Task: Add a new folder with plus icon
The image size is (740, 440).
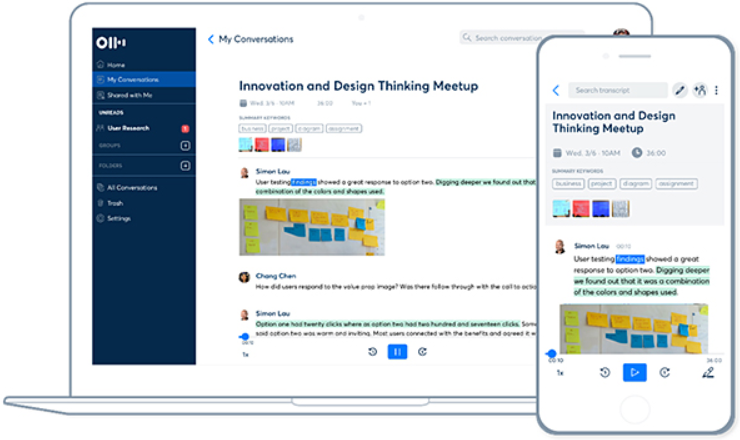Action: click(x=185, y=166)
